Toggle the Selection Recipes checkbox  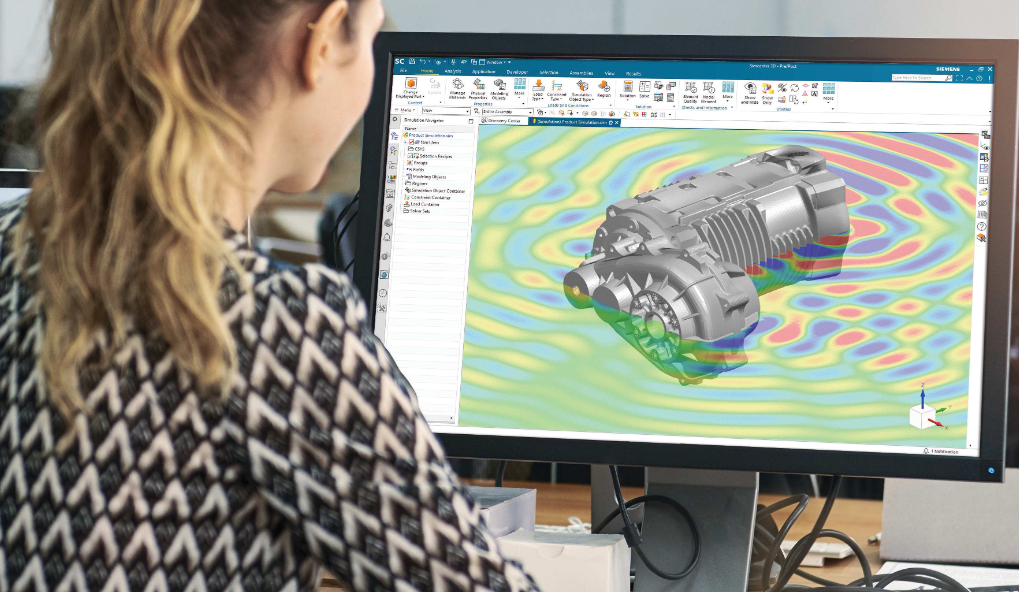point(412,156)
